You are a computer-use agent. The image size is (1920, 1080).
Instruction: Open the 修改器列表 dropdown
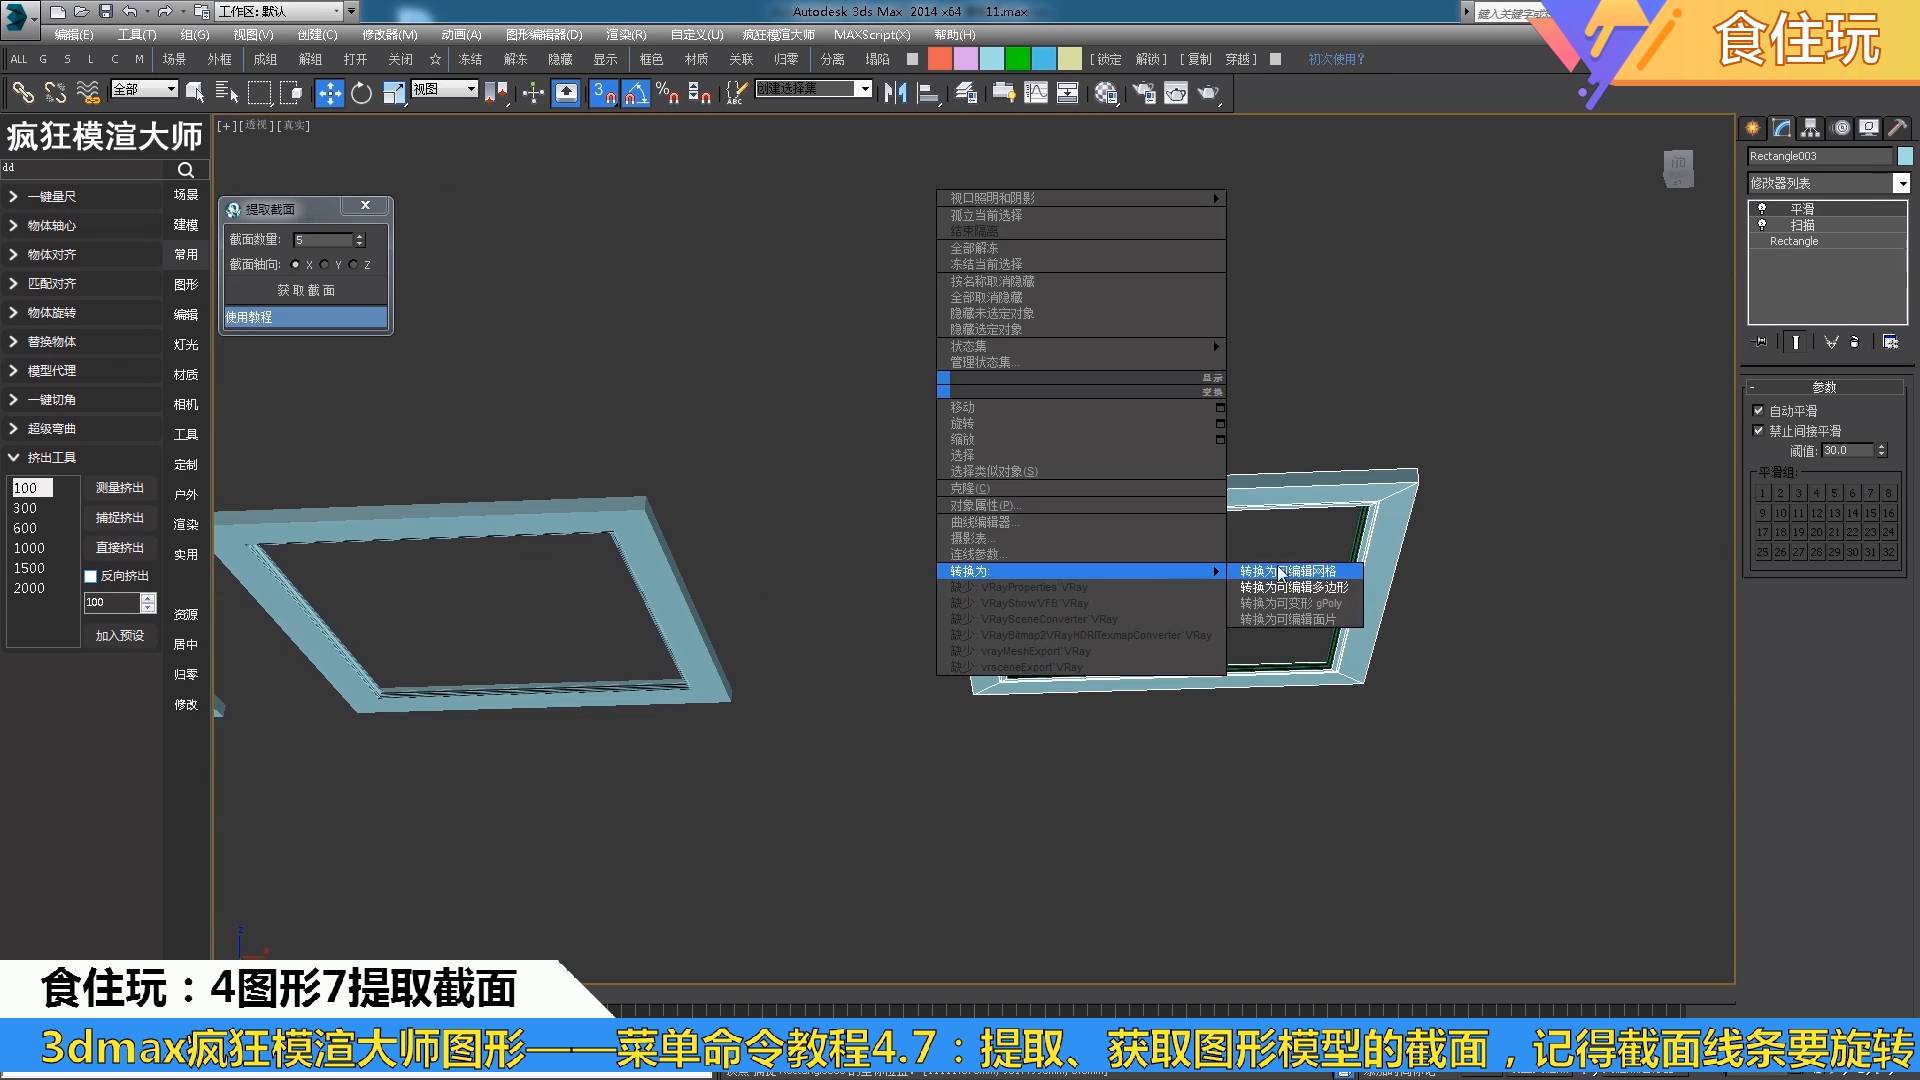tap(1903, 183)
